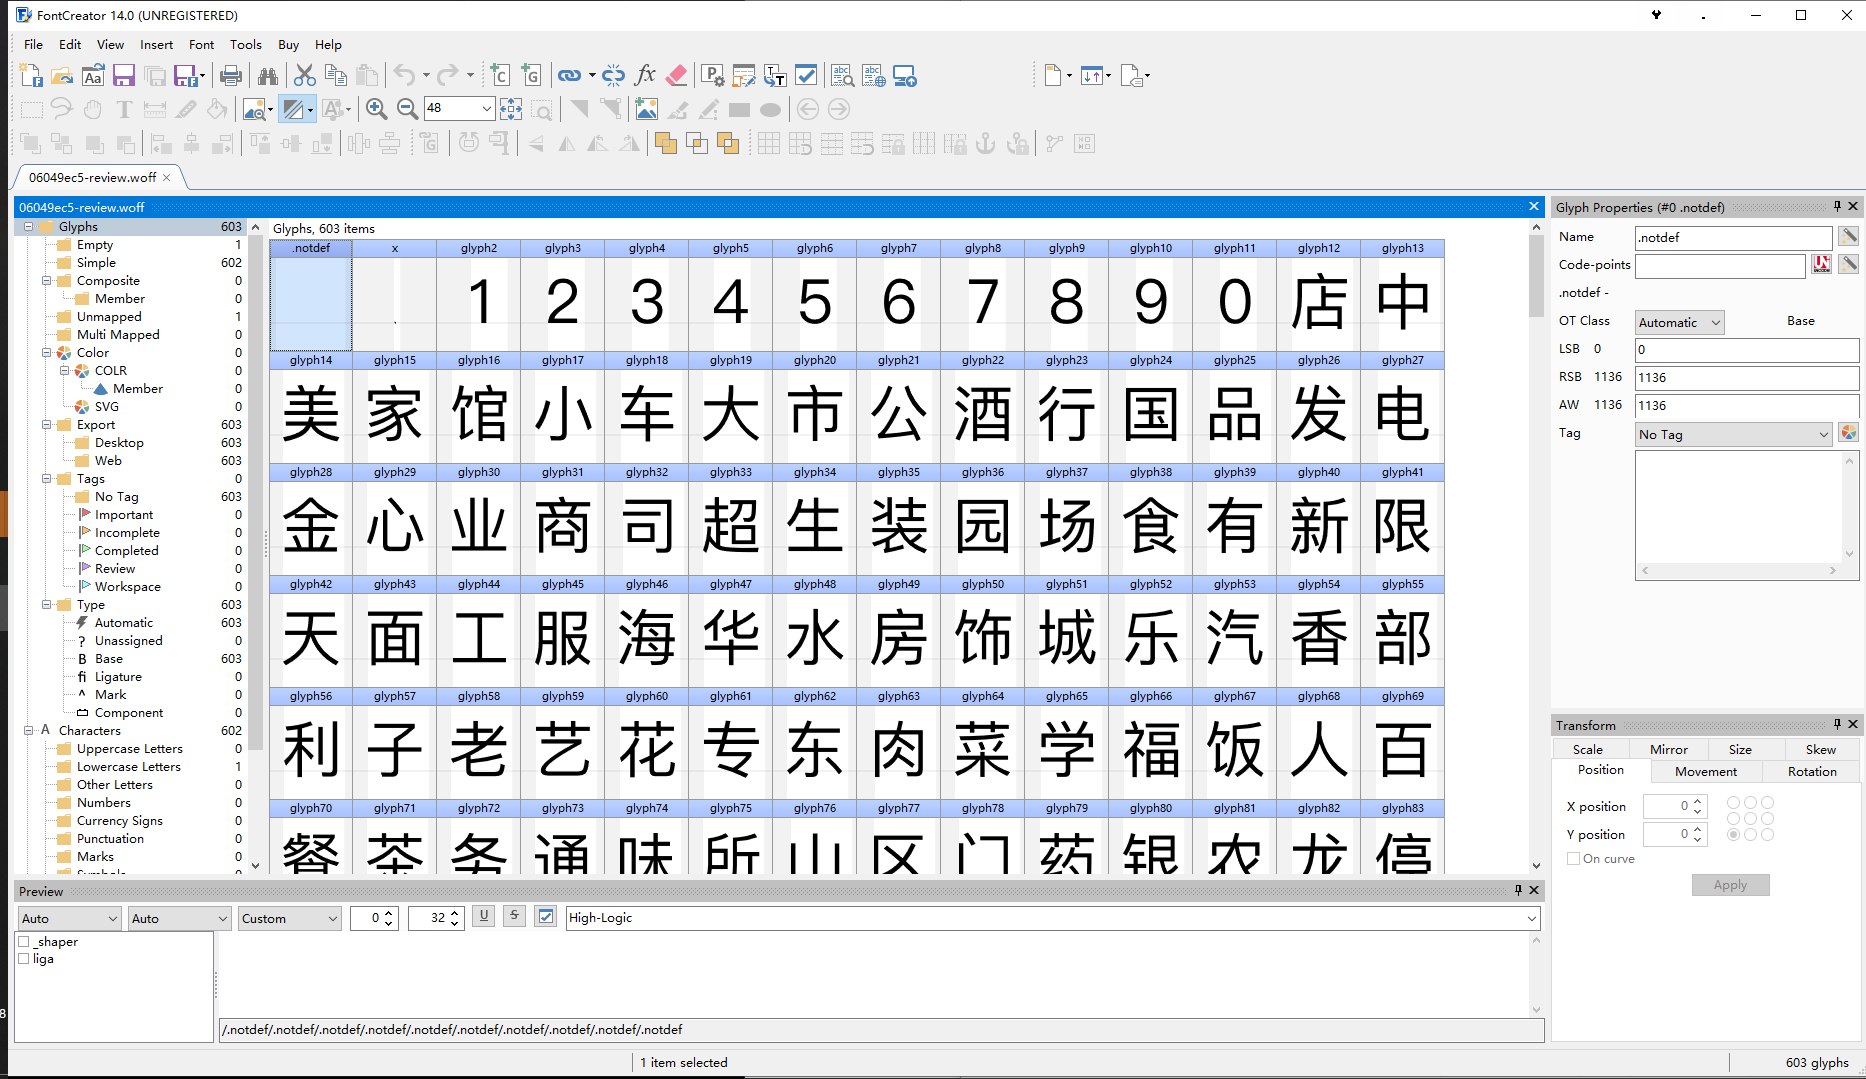Collapse the Tags tree node
The width and height of the screenshot is (1866, 1079).
pos(47,479)
